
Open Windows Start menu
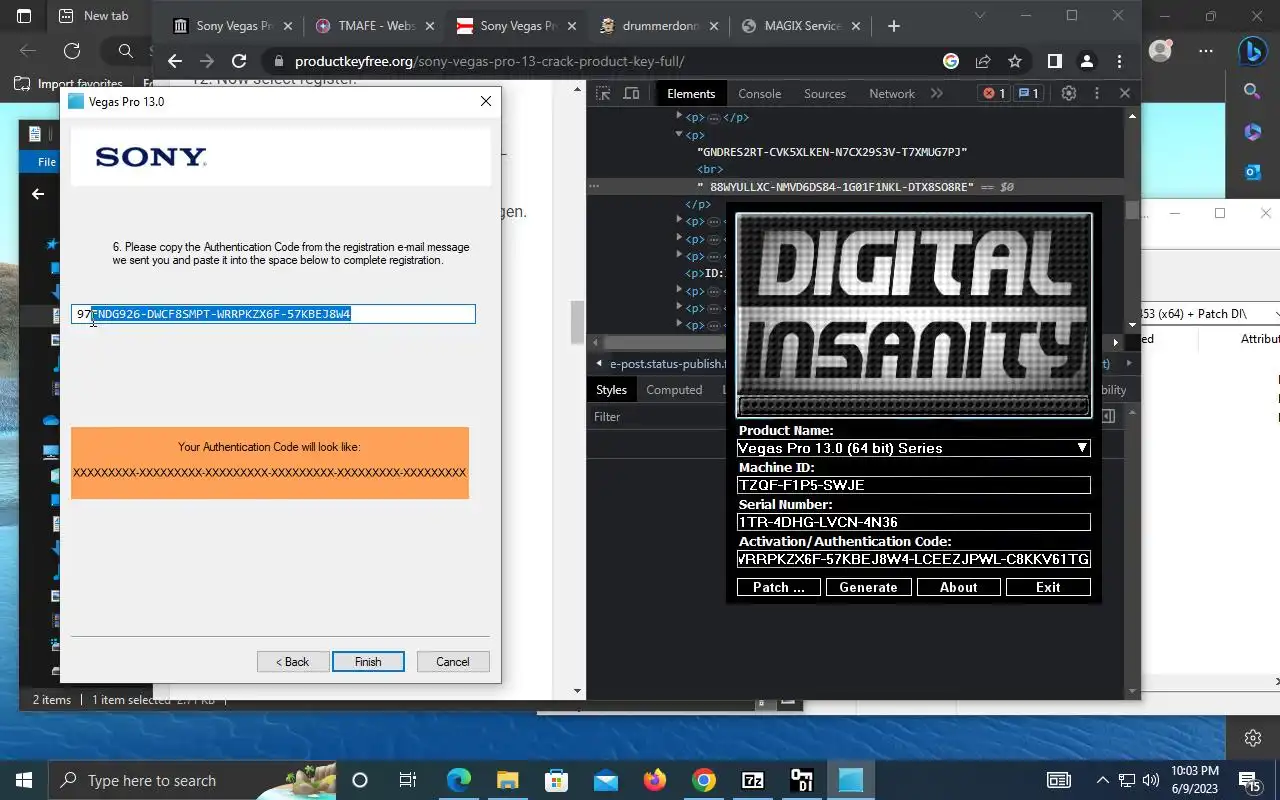pos(24,780)
